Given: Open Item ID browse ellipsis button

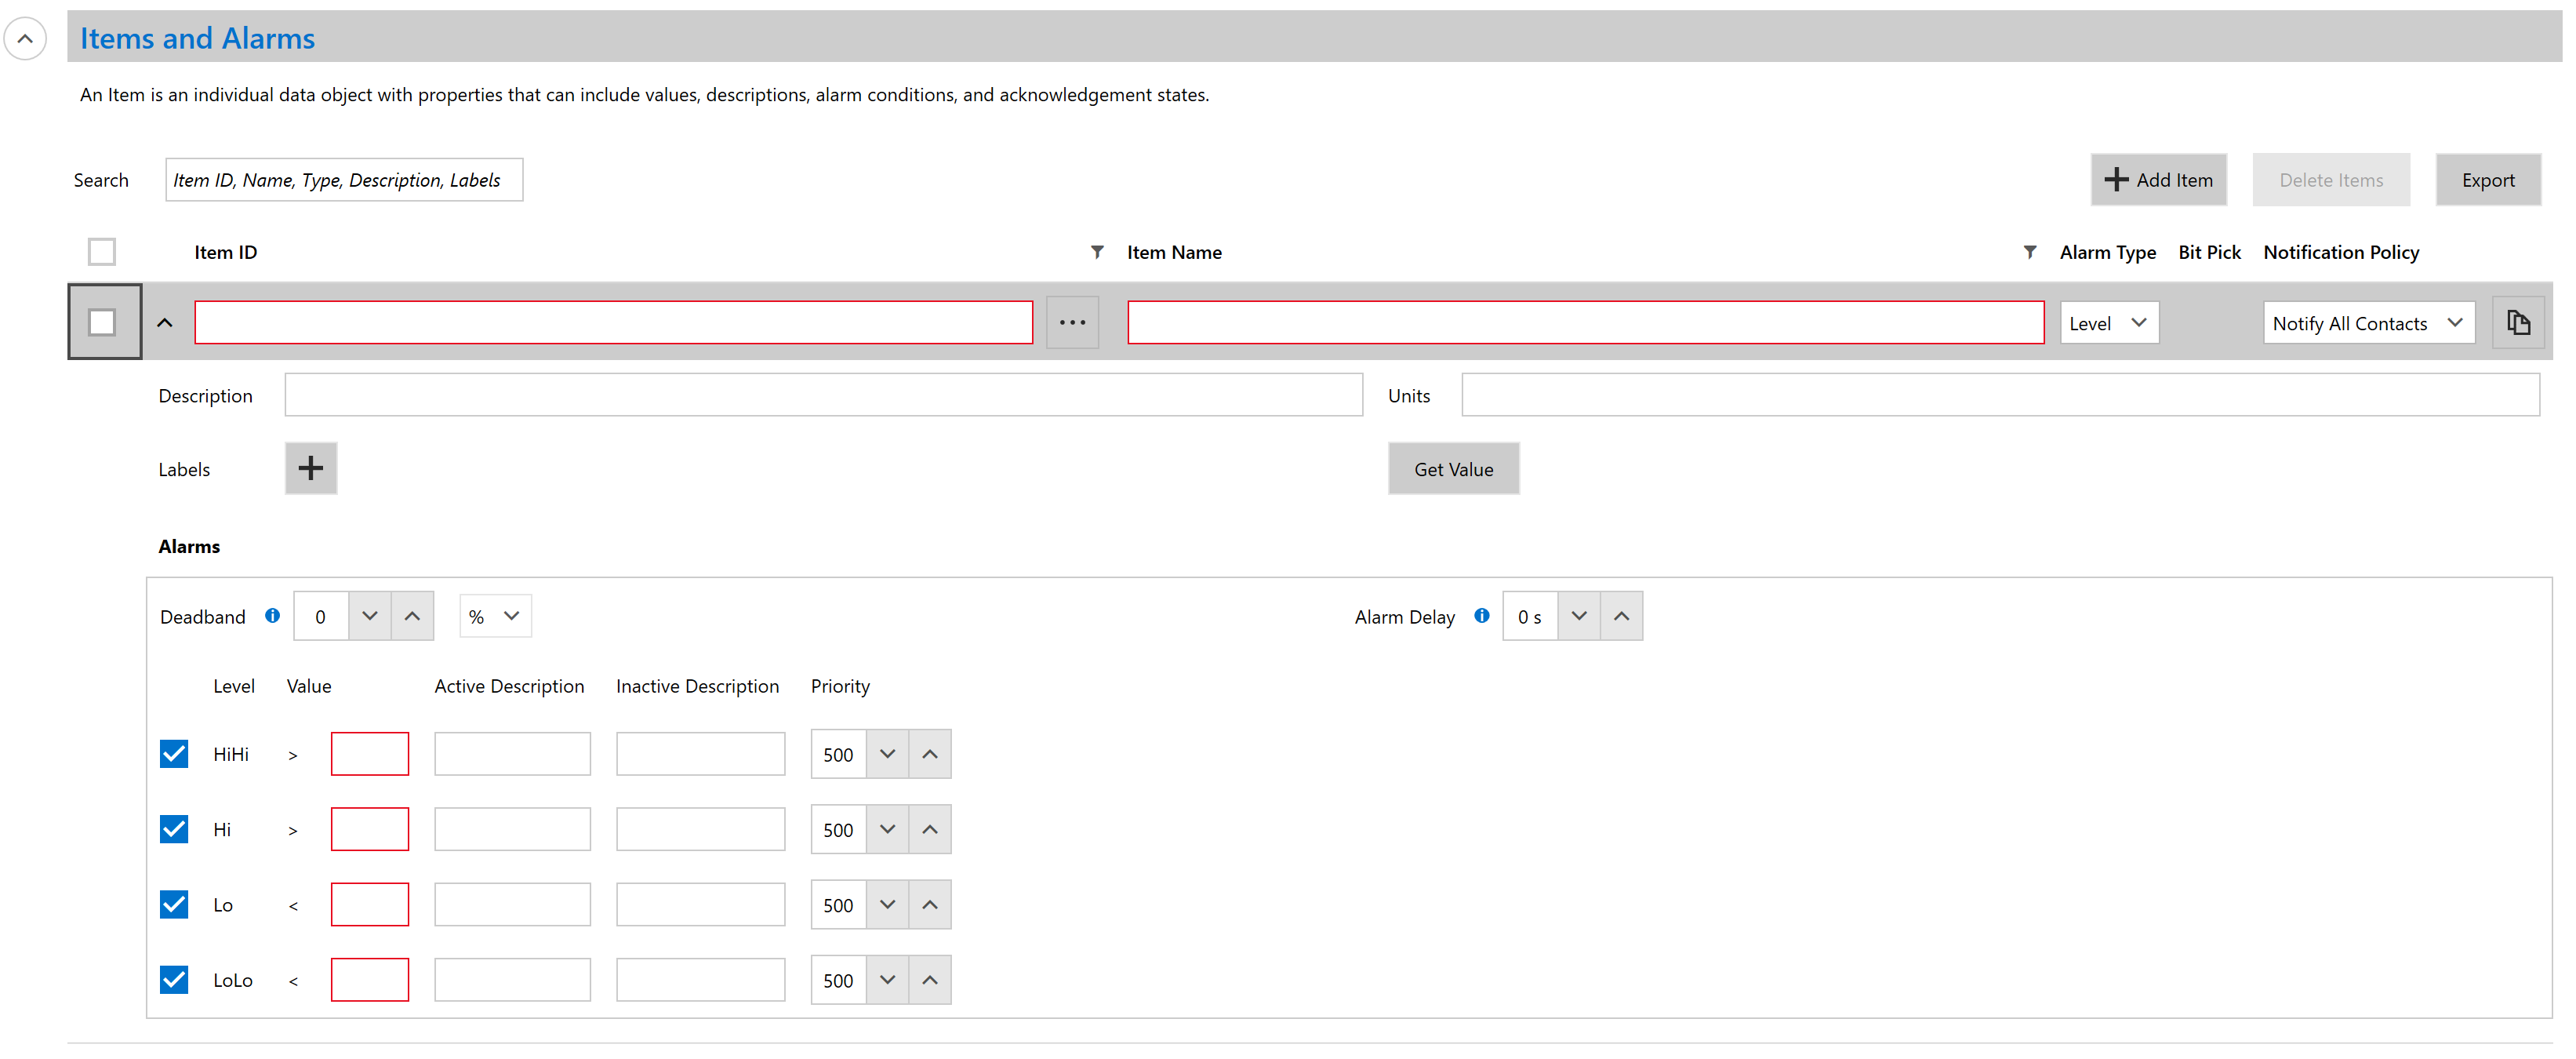Looking at the screenshot, I should pos(1072,322).
